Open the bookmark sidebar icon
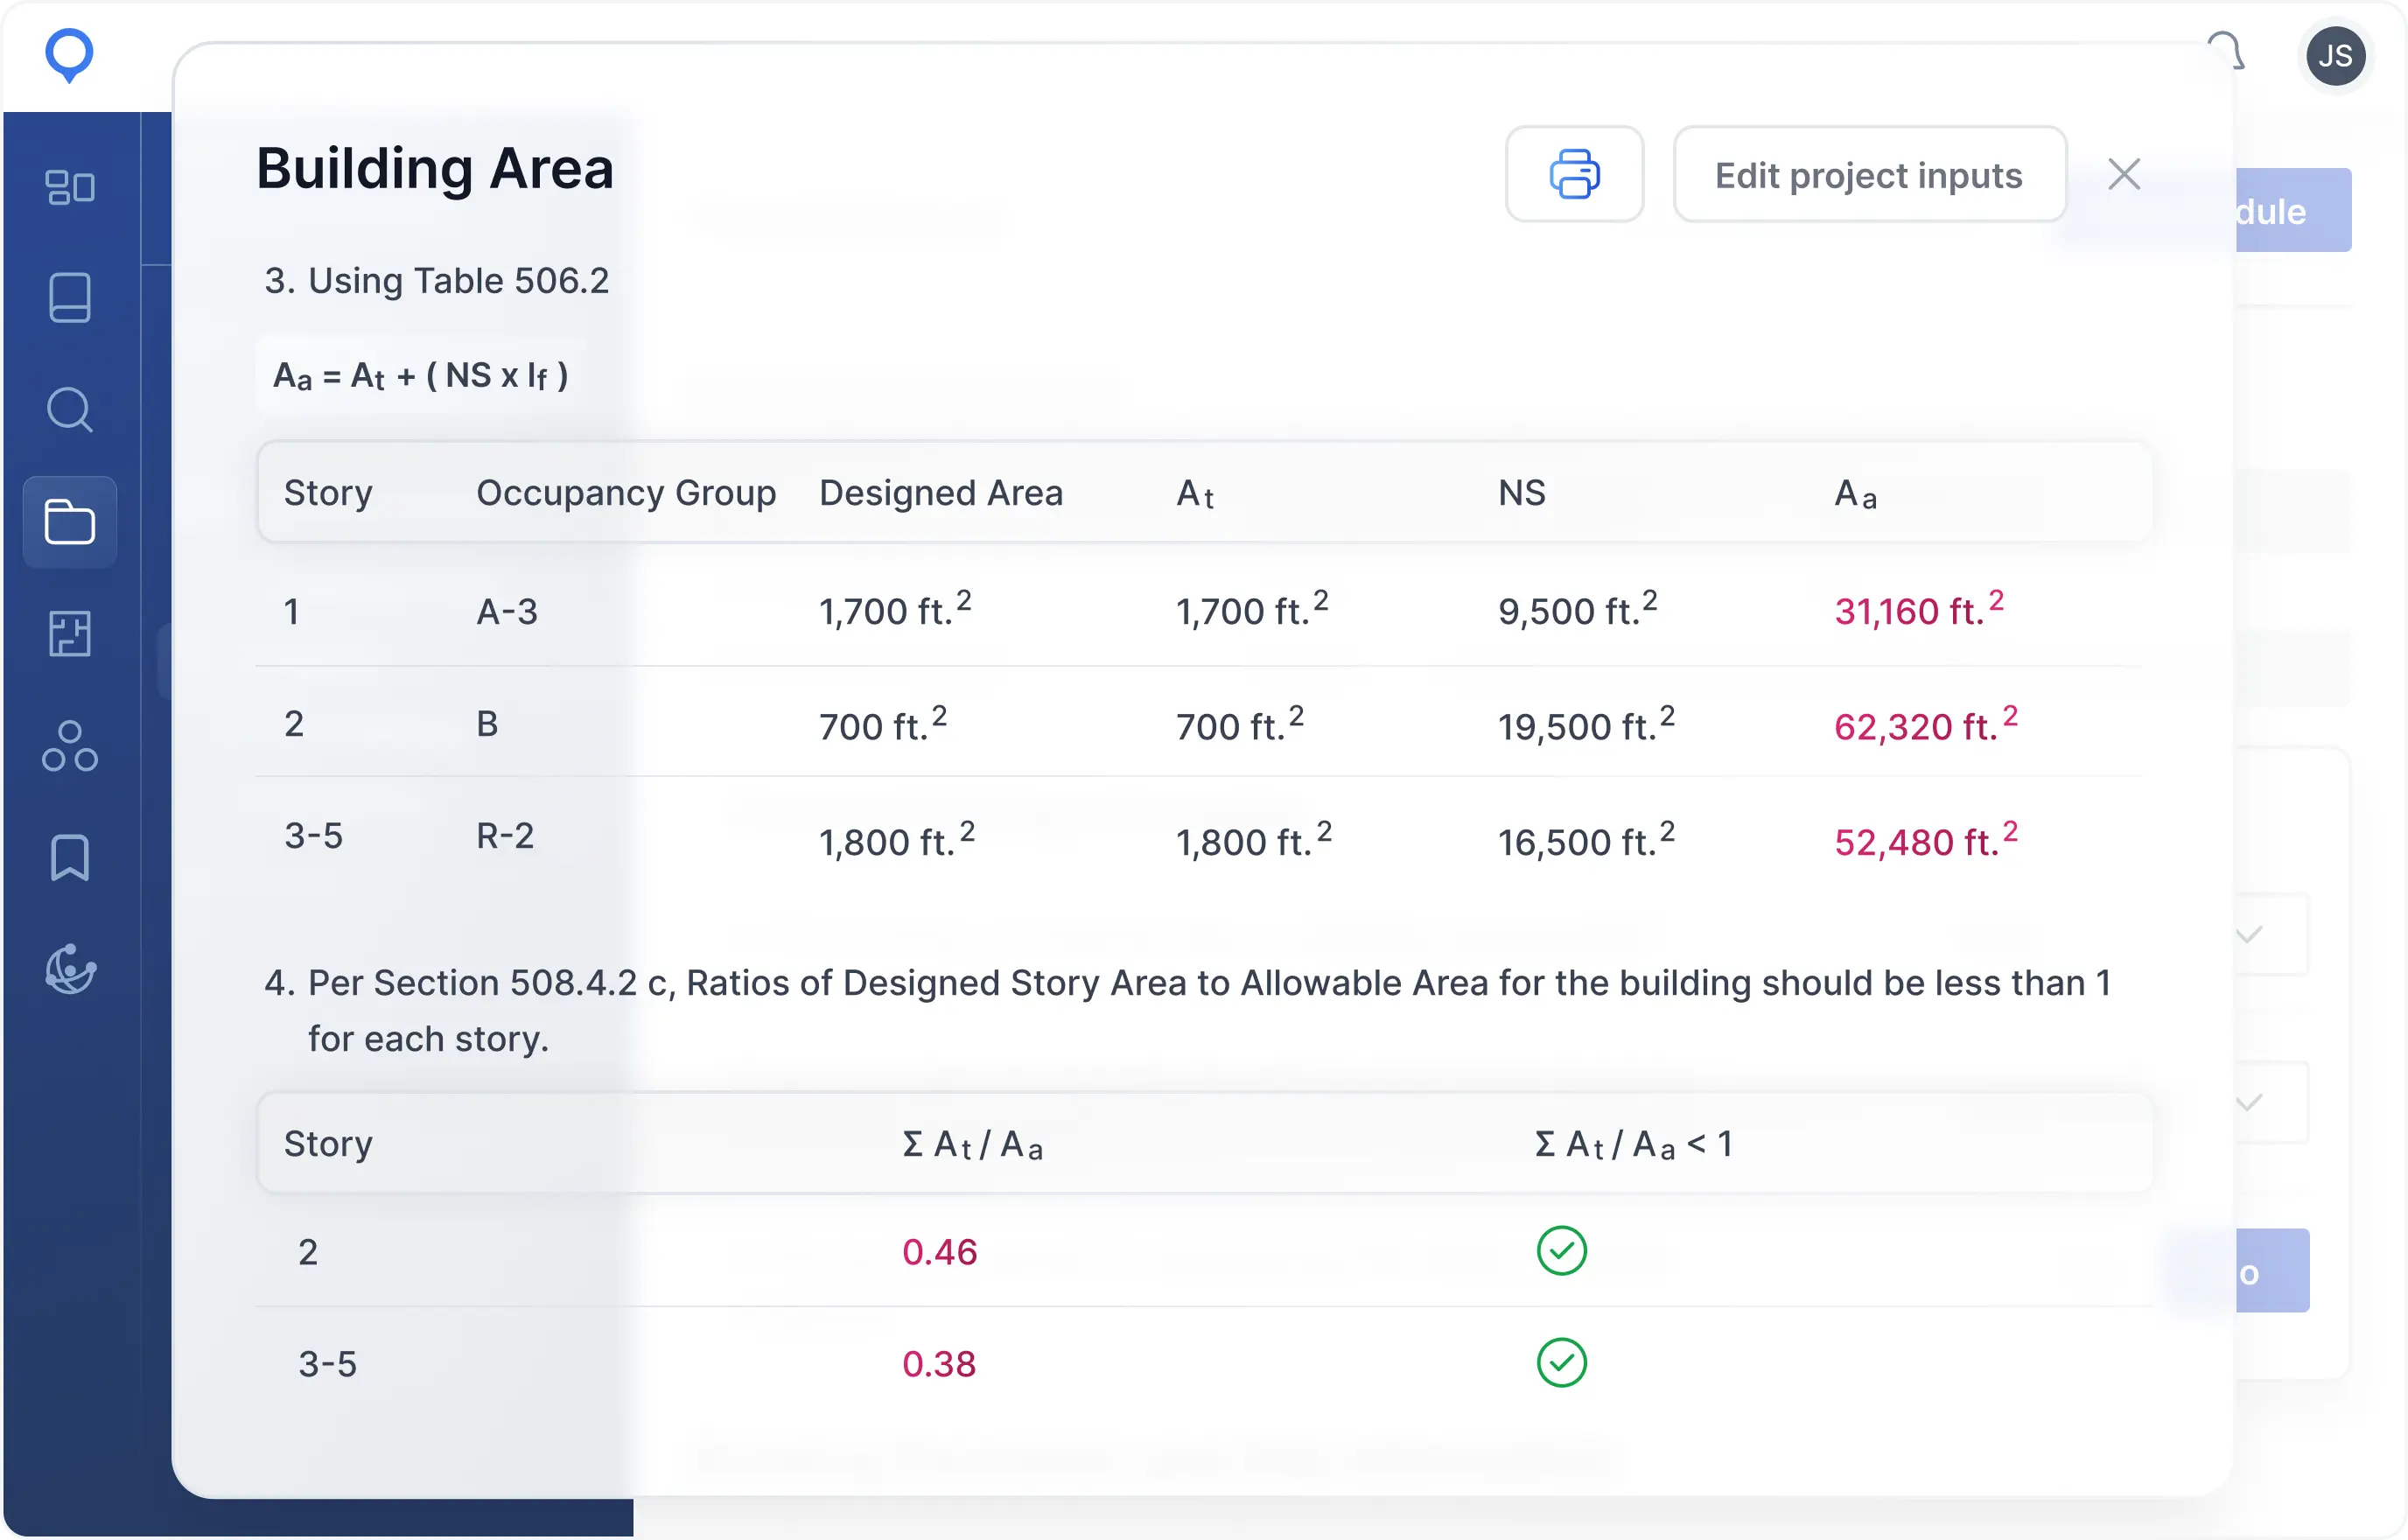The image size is (2408, 1540). 70,858
